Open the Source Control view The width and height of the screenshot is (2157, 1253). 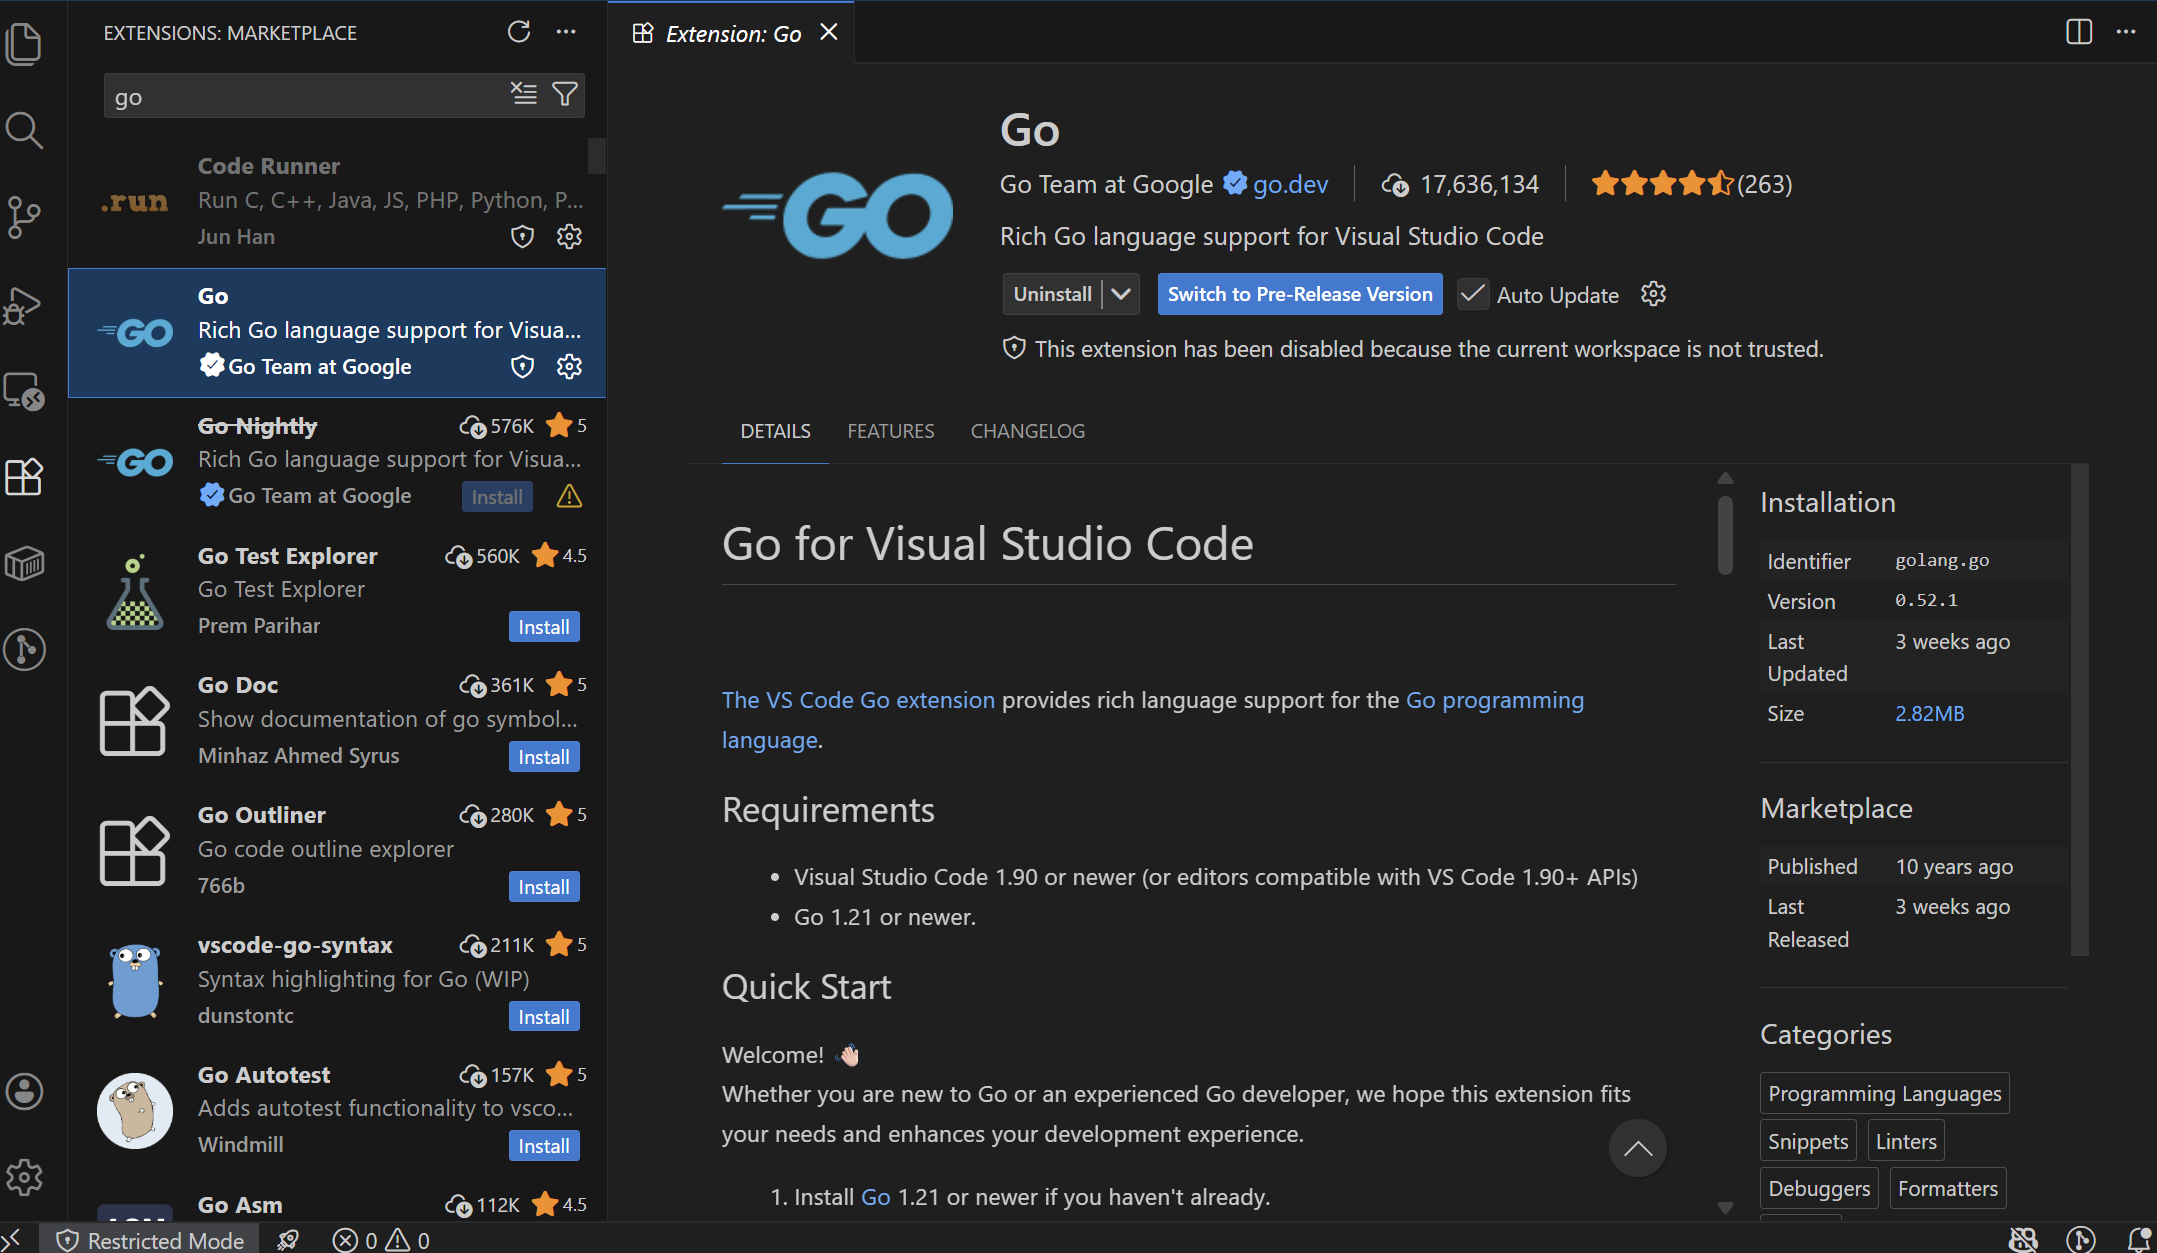(24, 217)
